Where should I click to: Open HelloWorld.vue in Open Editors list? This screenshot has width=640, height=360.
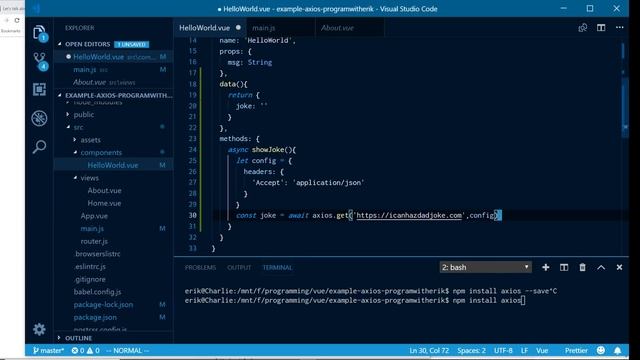[x=114, y=57]
